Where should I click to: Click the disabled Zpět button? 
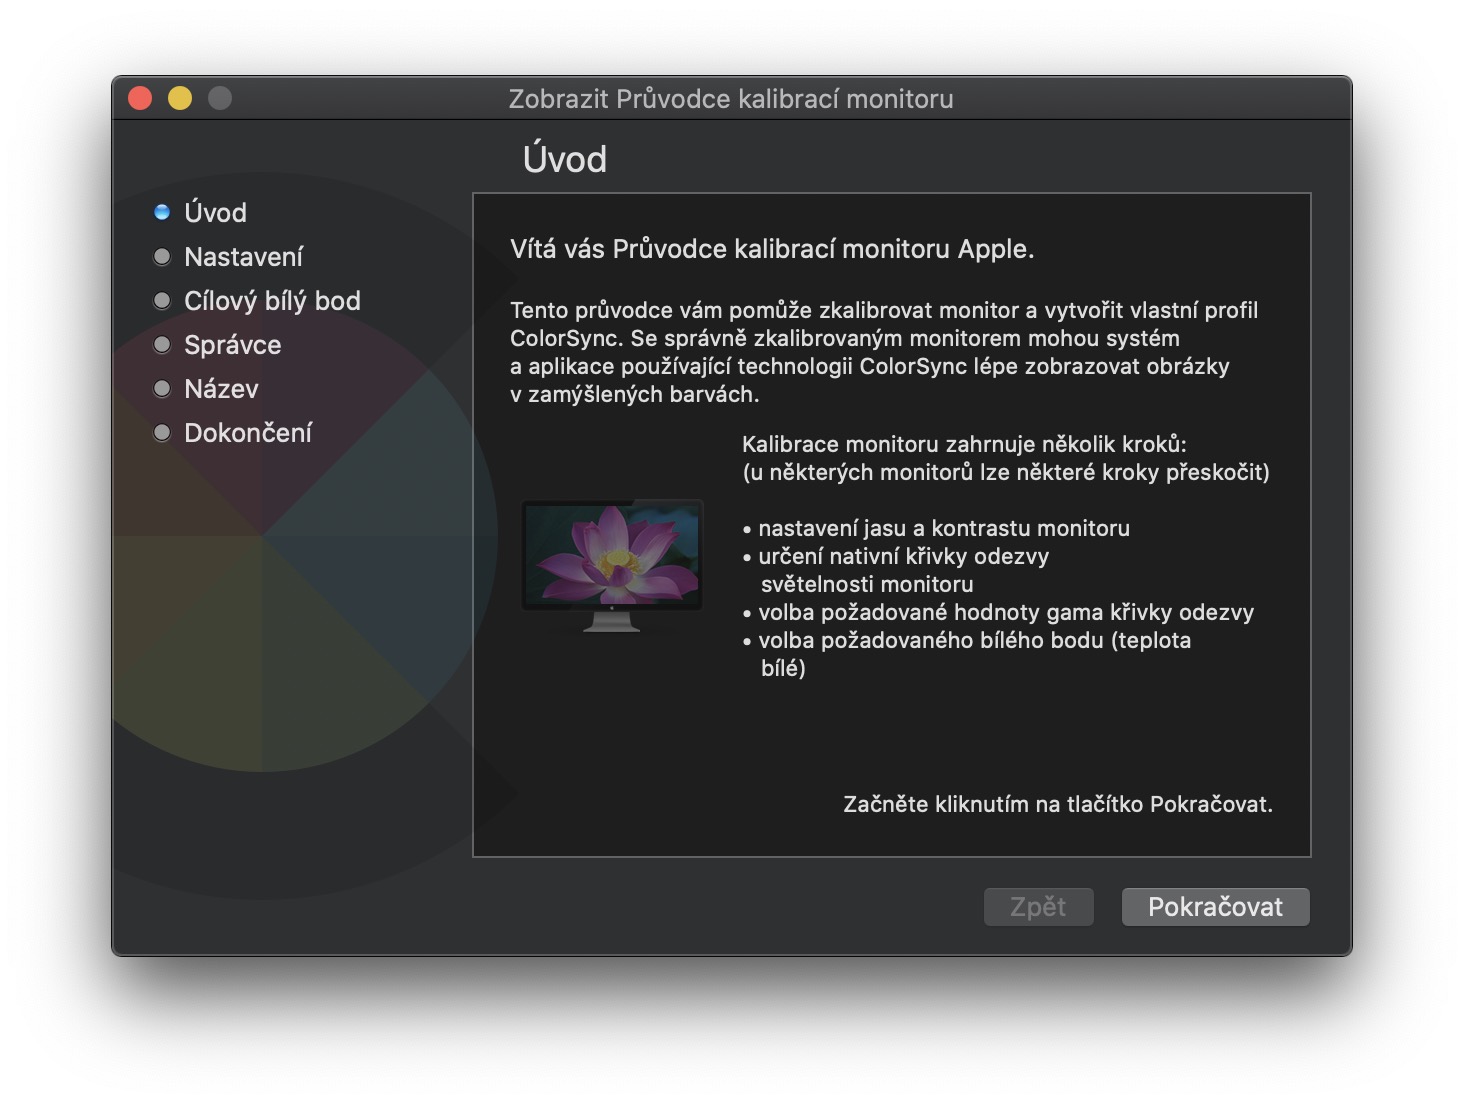1038,907
